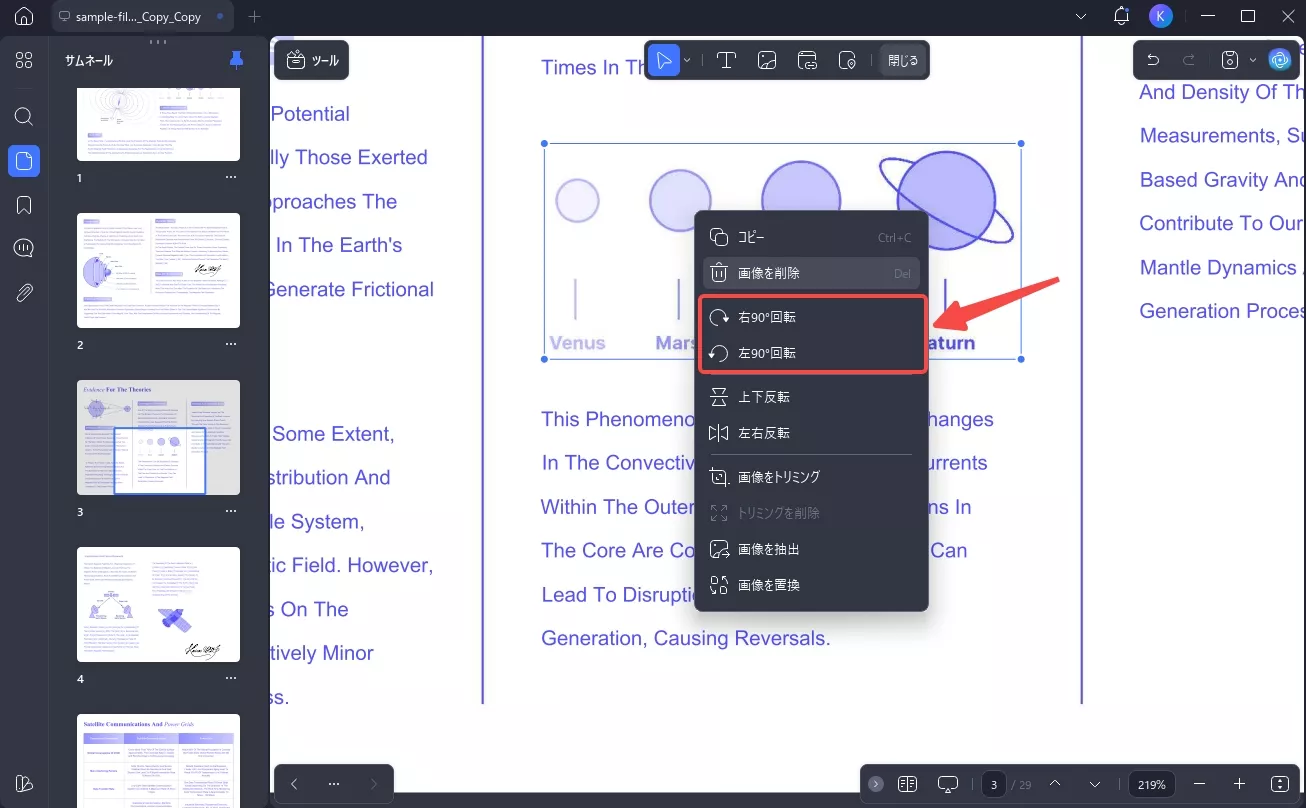The image size is (1306, 808).
Task: Go to the UPDF home screen
Action: [x=24, y=17]
